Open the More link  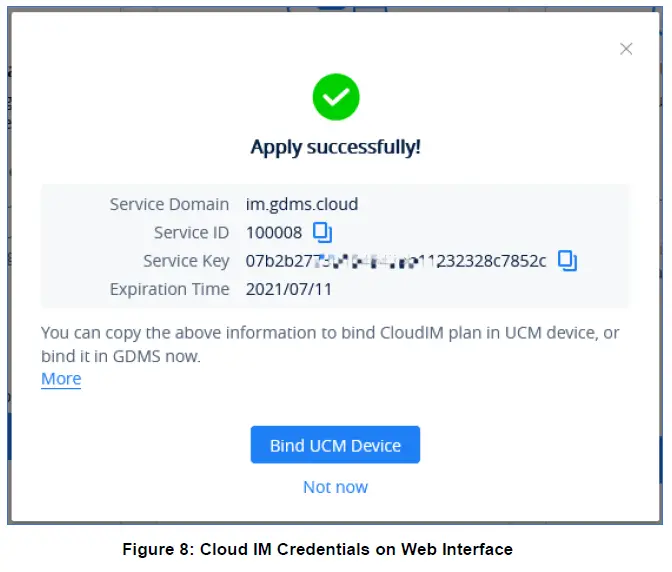pyautogui.click(x=61, y=379)
